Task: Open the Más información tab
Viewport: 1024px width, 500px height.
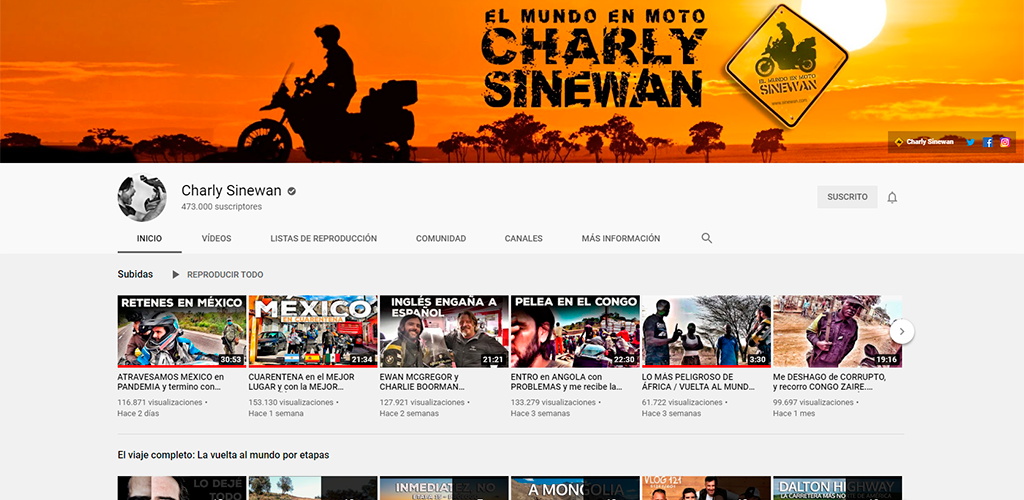Action: point(621,239)
